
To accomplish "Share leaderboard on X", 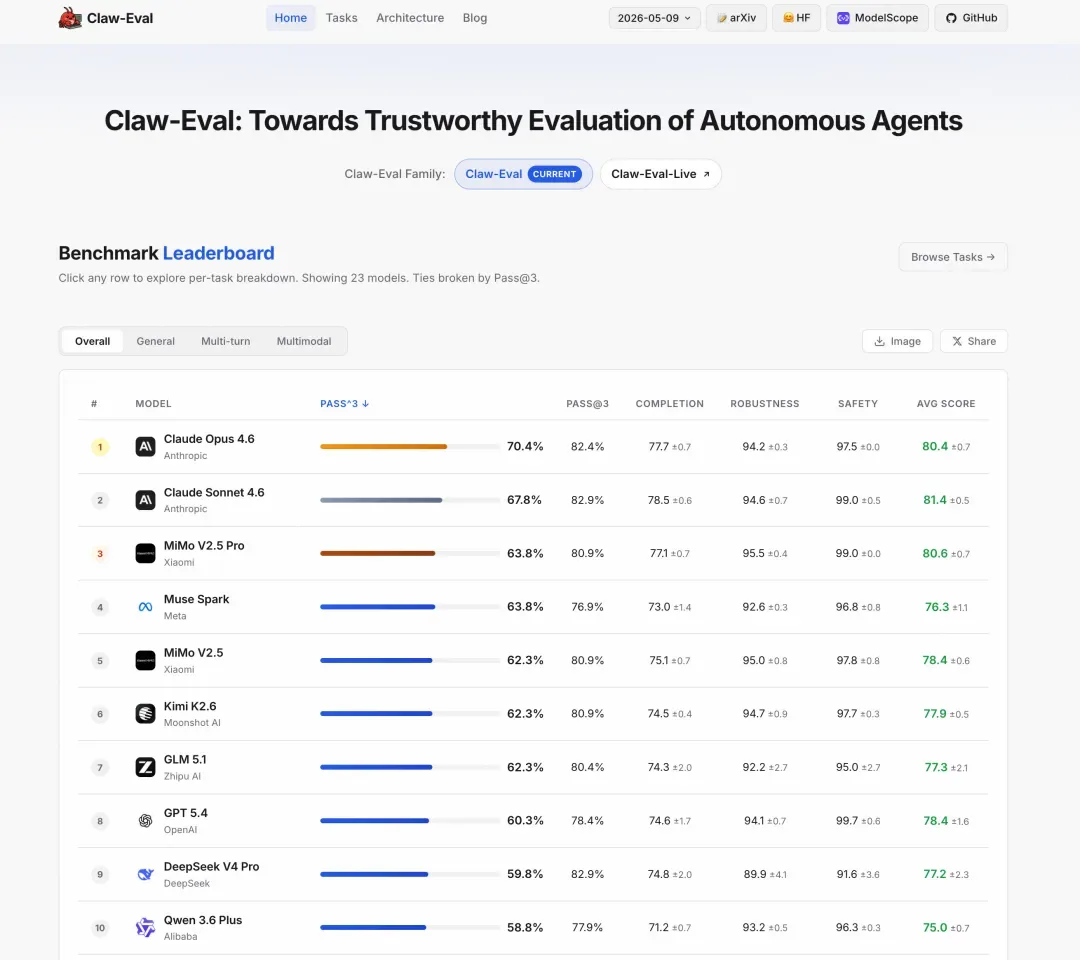I will pos(974,341).
